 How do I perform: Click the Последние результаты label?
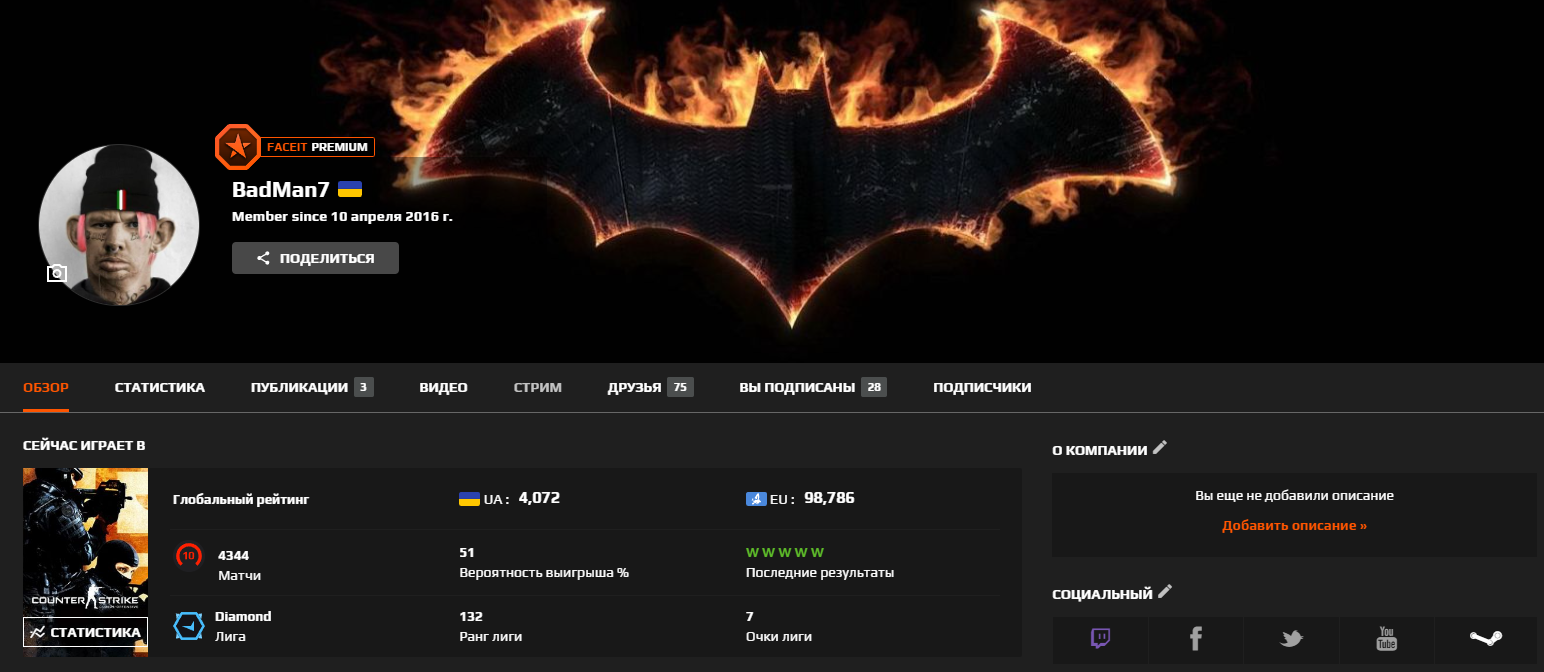click(820, 573)
